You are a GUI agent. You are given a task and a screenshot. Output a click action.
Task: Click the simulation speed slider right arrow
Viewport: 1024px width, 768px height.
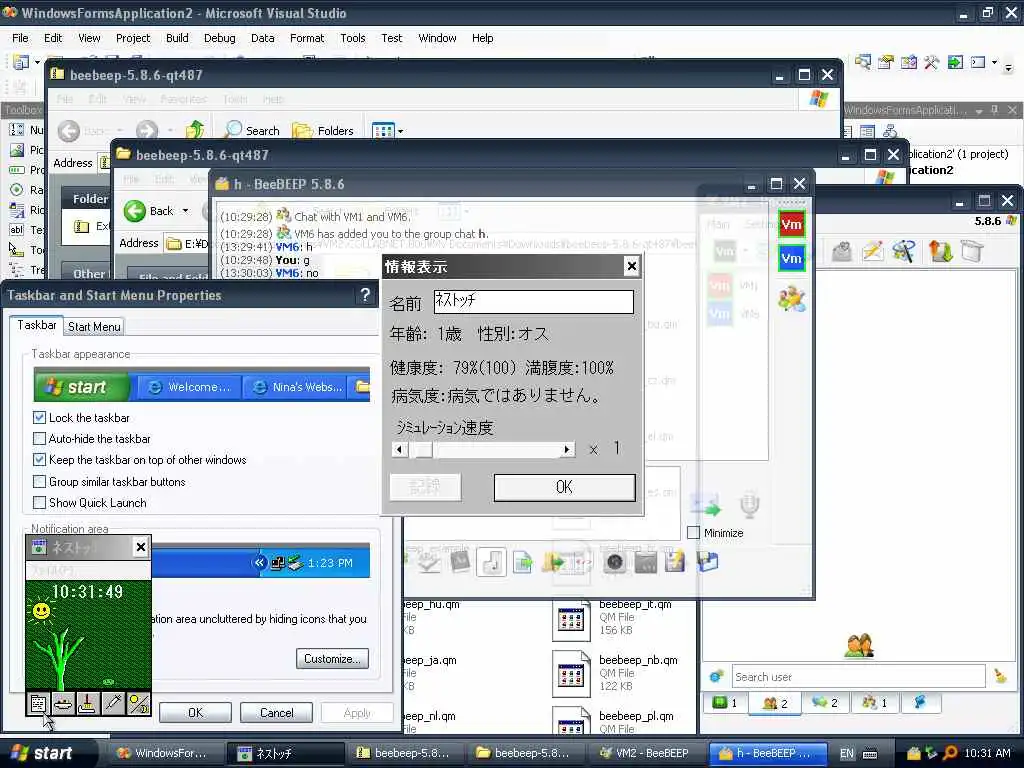(x=567, y=449)
